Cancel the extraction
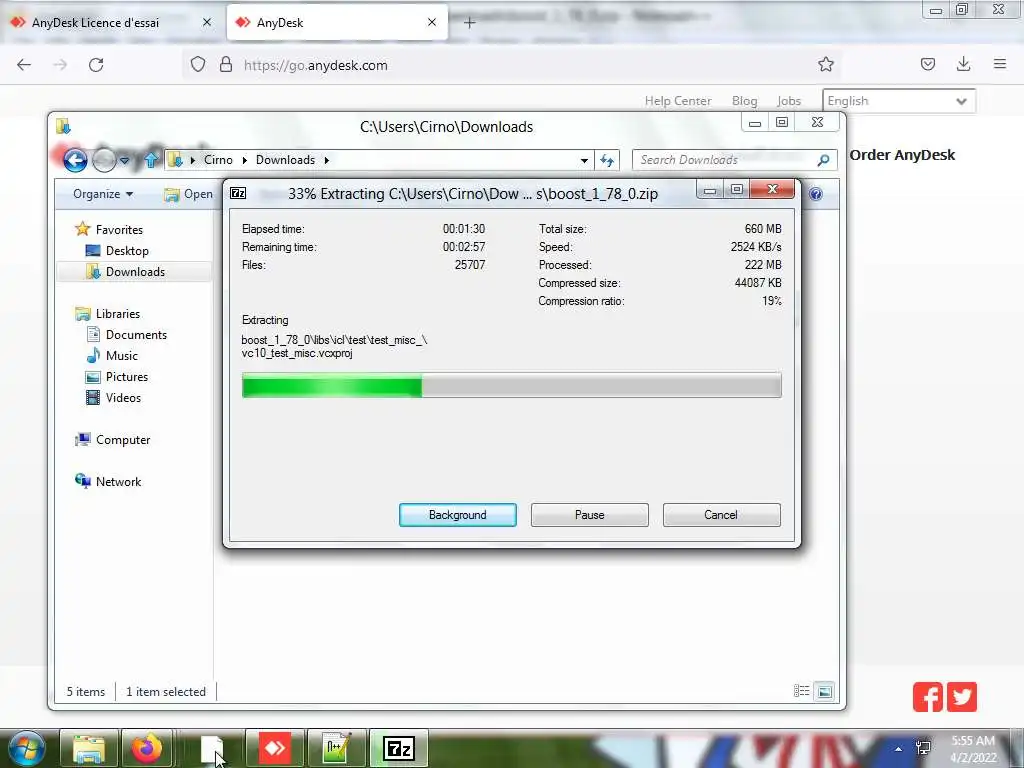Viewport: 1024px width, 768px height. [721, 515]
